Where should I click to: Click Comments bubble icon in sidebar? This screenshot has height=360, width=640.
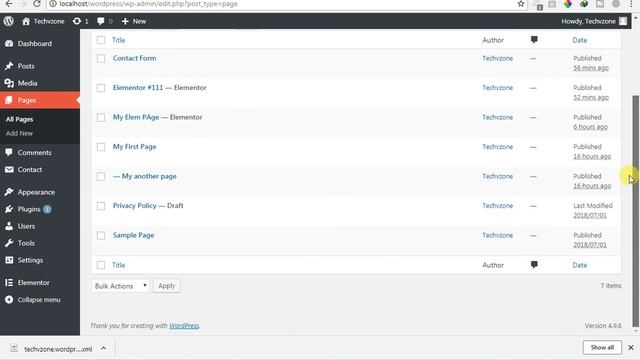point(9,152)
